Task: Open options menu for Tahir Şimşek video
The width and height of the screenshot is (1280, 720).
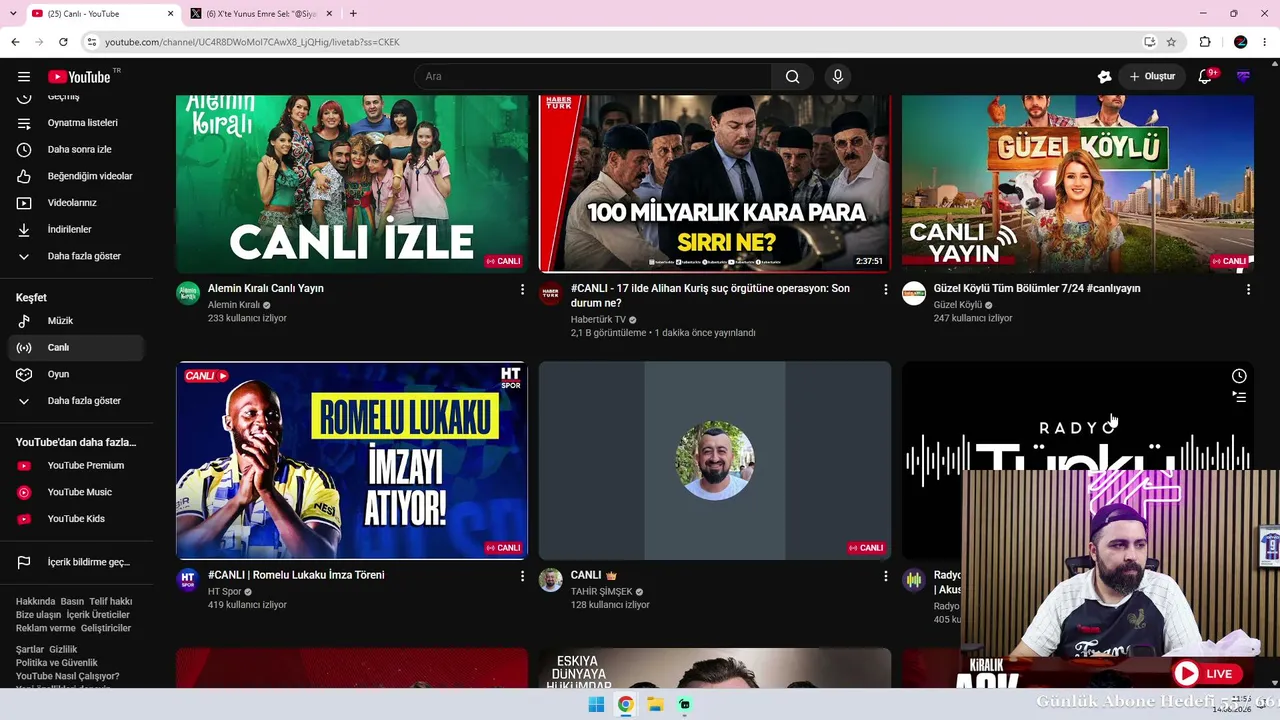Action: click(x=885, y=576)
